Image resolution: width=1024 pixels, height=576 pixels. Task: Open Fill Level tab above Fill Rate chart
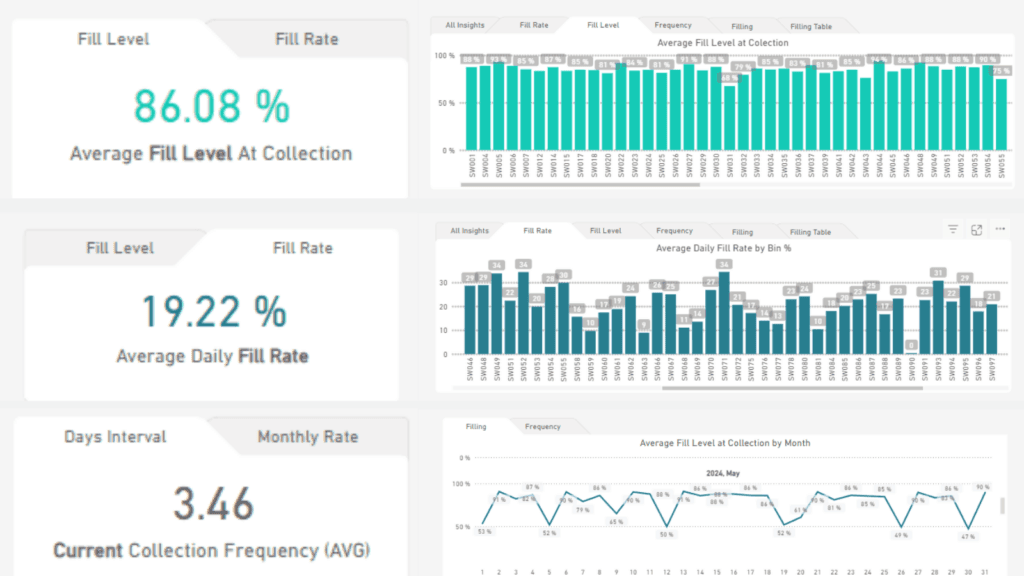pos(605,231)
